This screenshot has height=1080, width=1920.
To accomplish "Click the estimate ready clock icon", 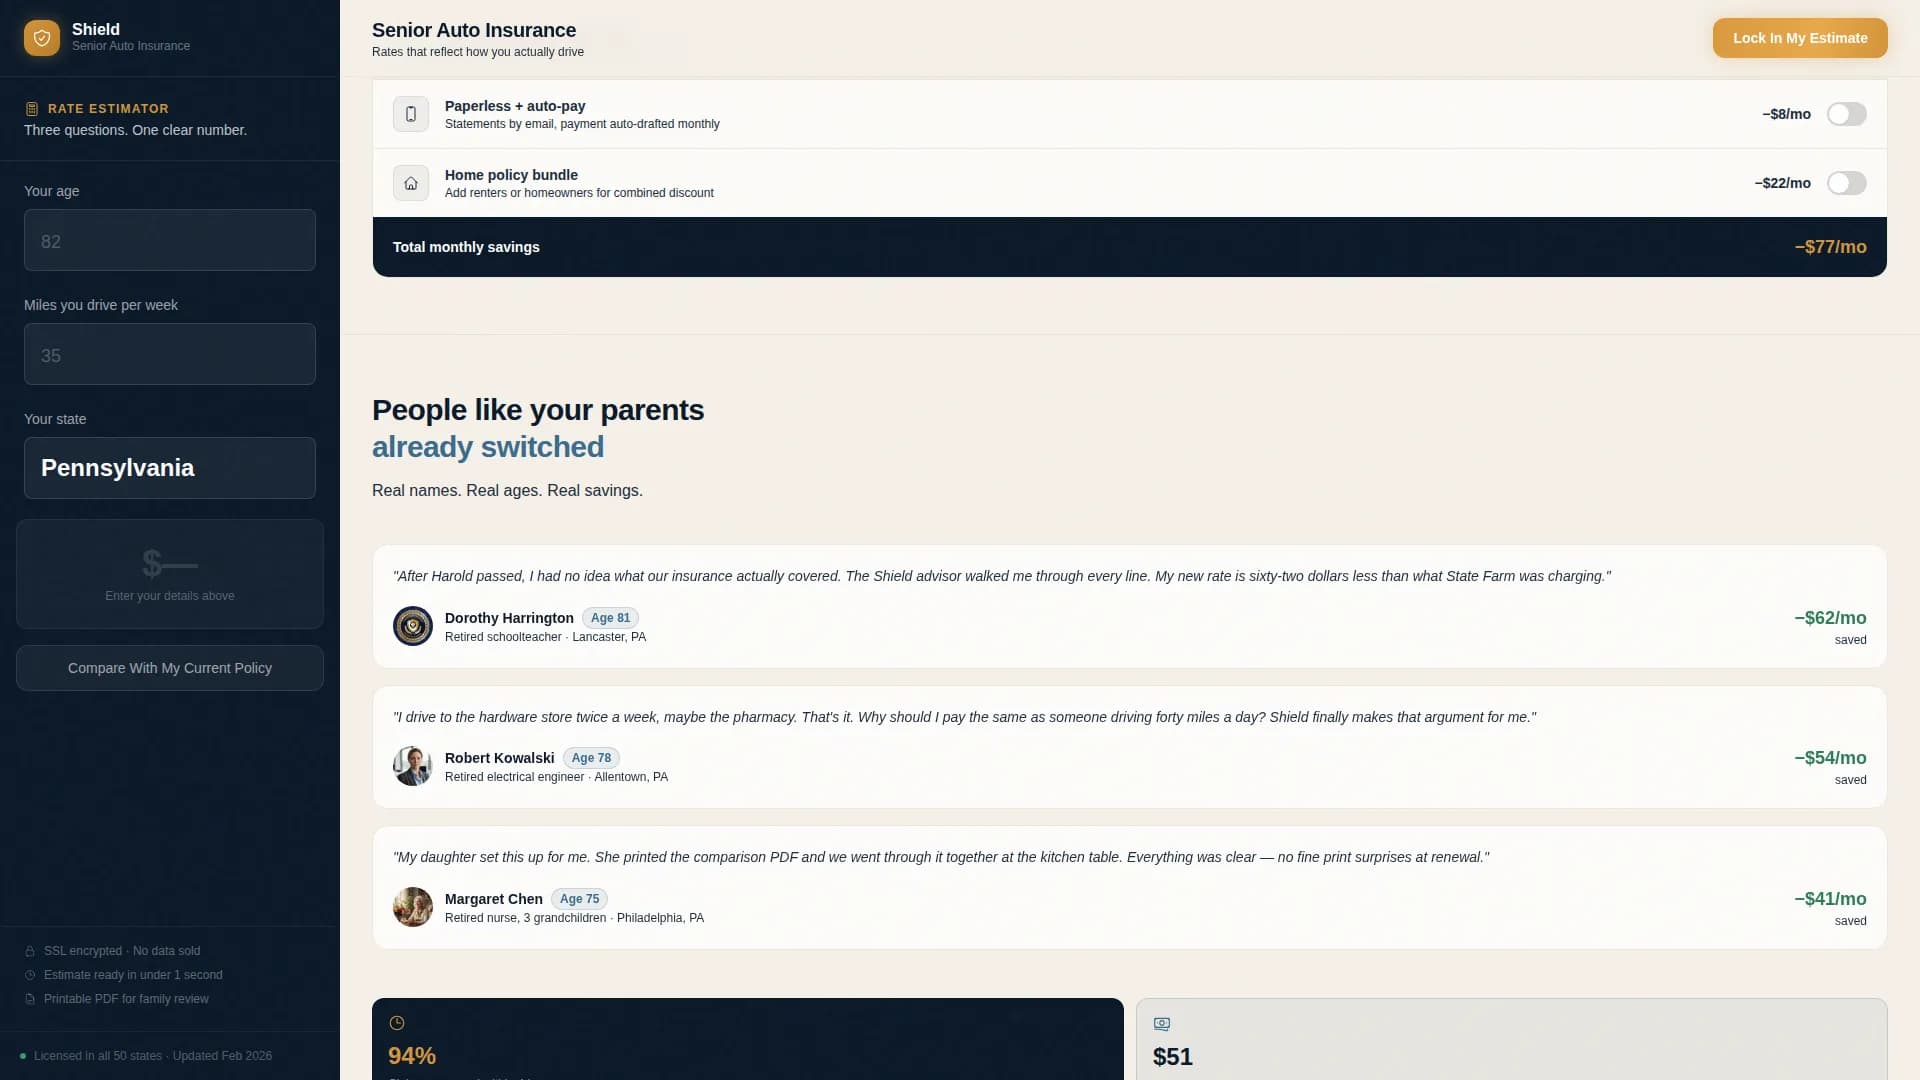I will coord(30,975).
